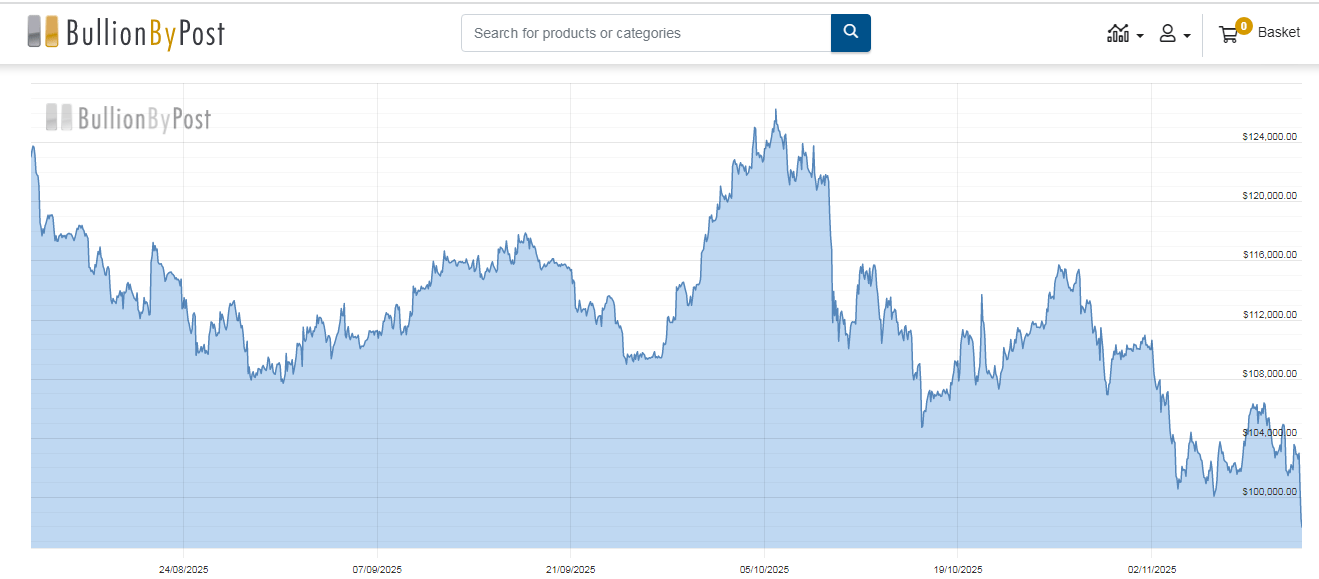
Task: Expand the dropdown arrow beside charts icon
Action: [1140, 36]
